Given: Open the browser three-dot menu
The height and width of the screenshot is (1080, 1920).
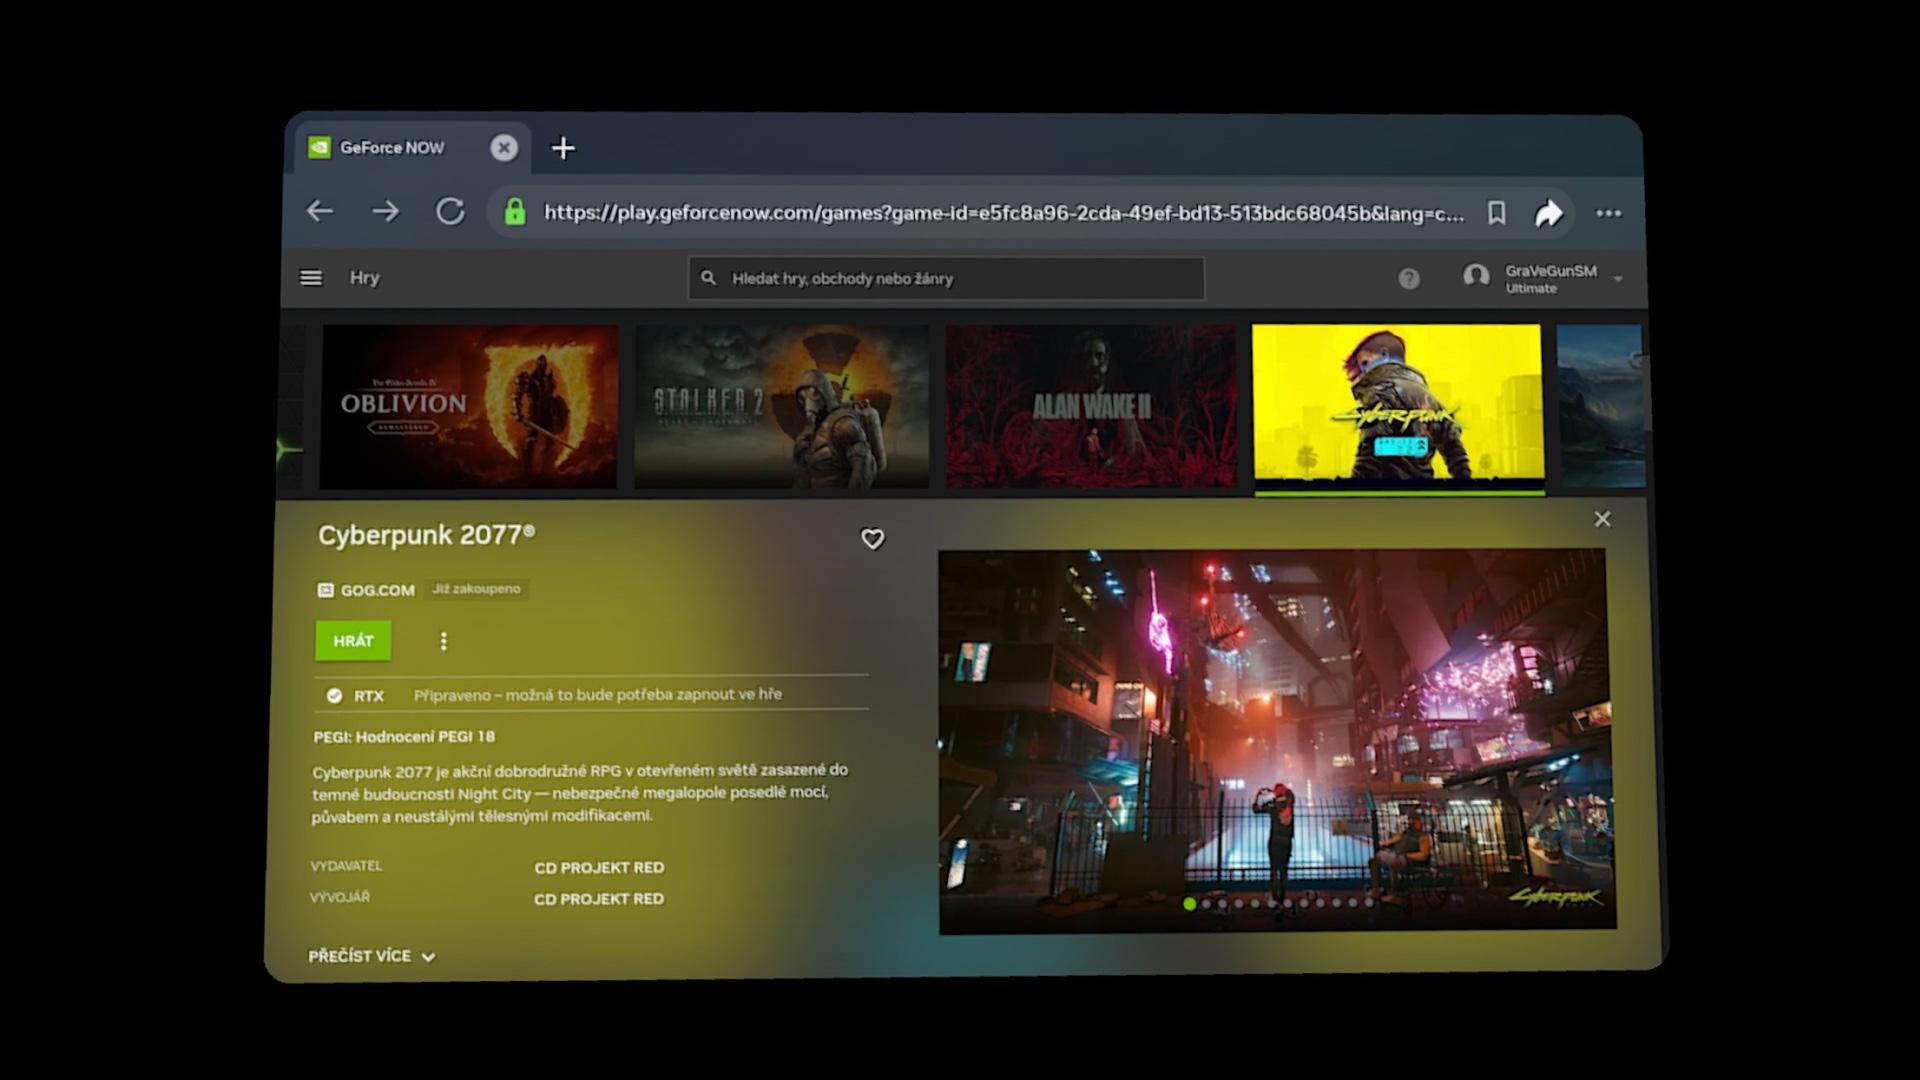Looking at the screenshot, I should pos(1608,213).
